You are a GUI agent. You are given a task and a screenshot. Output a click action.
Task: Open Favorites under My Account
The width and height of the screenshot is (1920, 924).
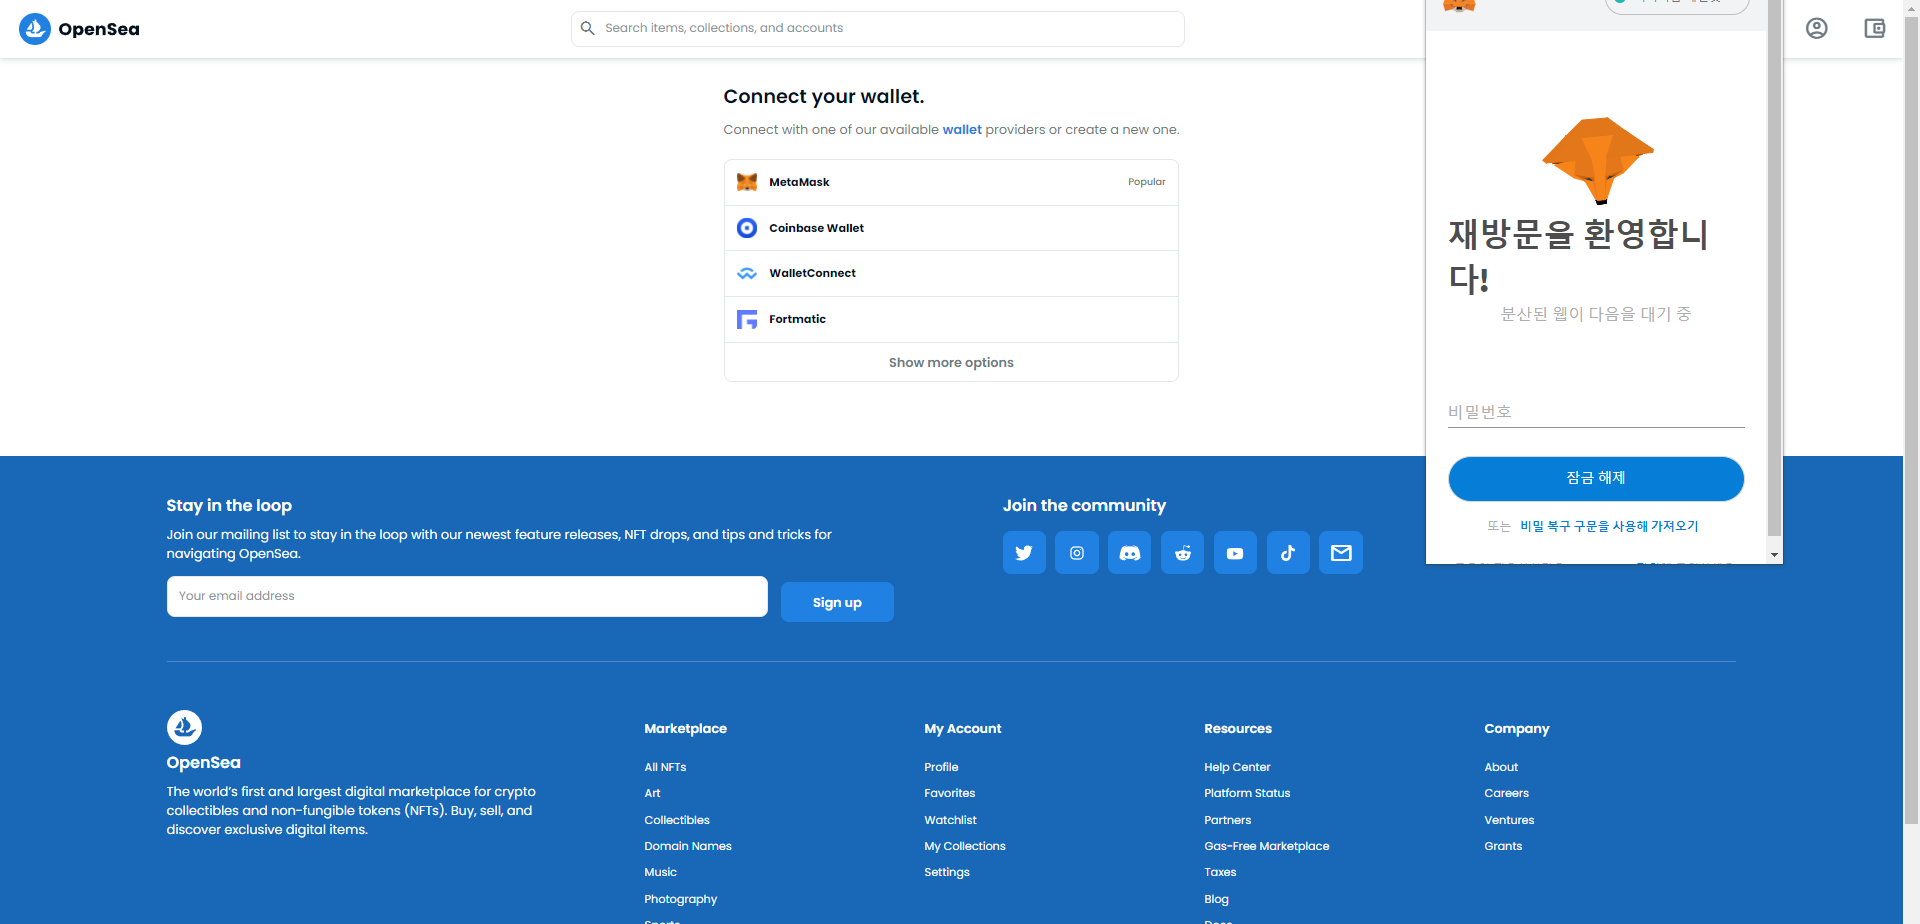[x=949, y=793]
